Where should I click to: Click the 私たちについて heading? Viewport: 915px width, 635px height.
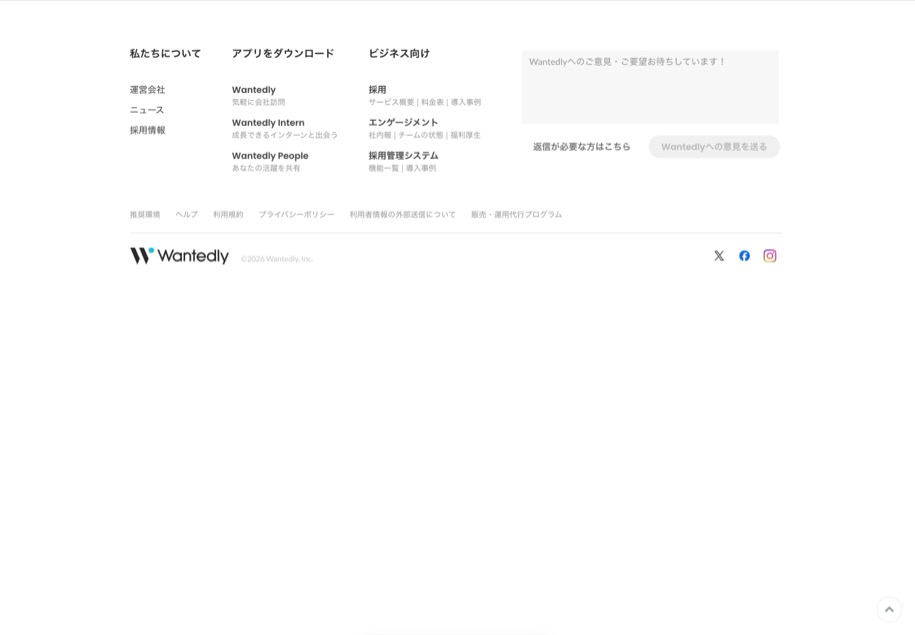coord(165,54)
